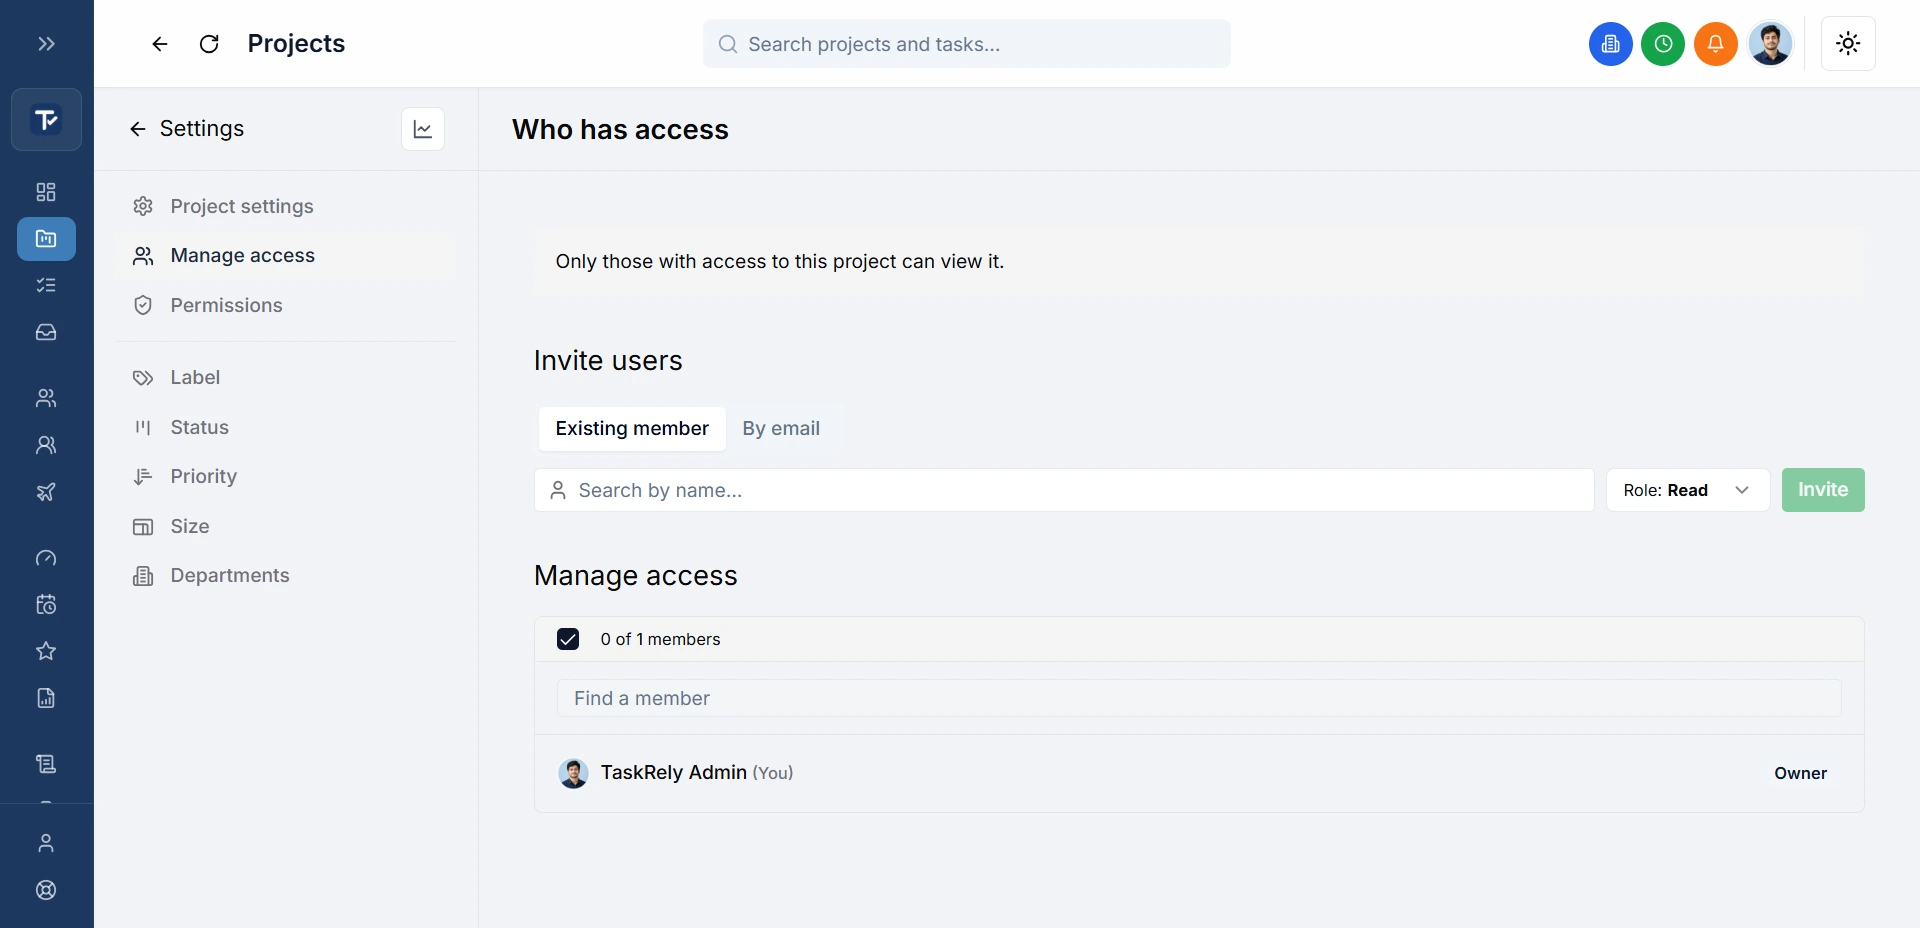Open the Role: Read dropdown
This screenshot has height=928, width=1920.
(x=1688, y=490)
